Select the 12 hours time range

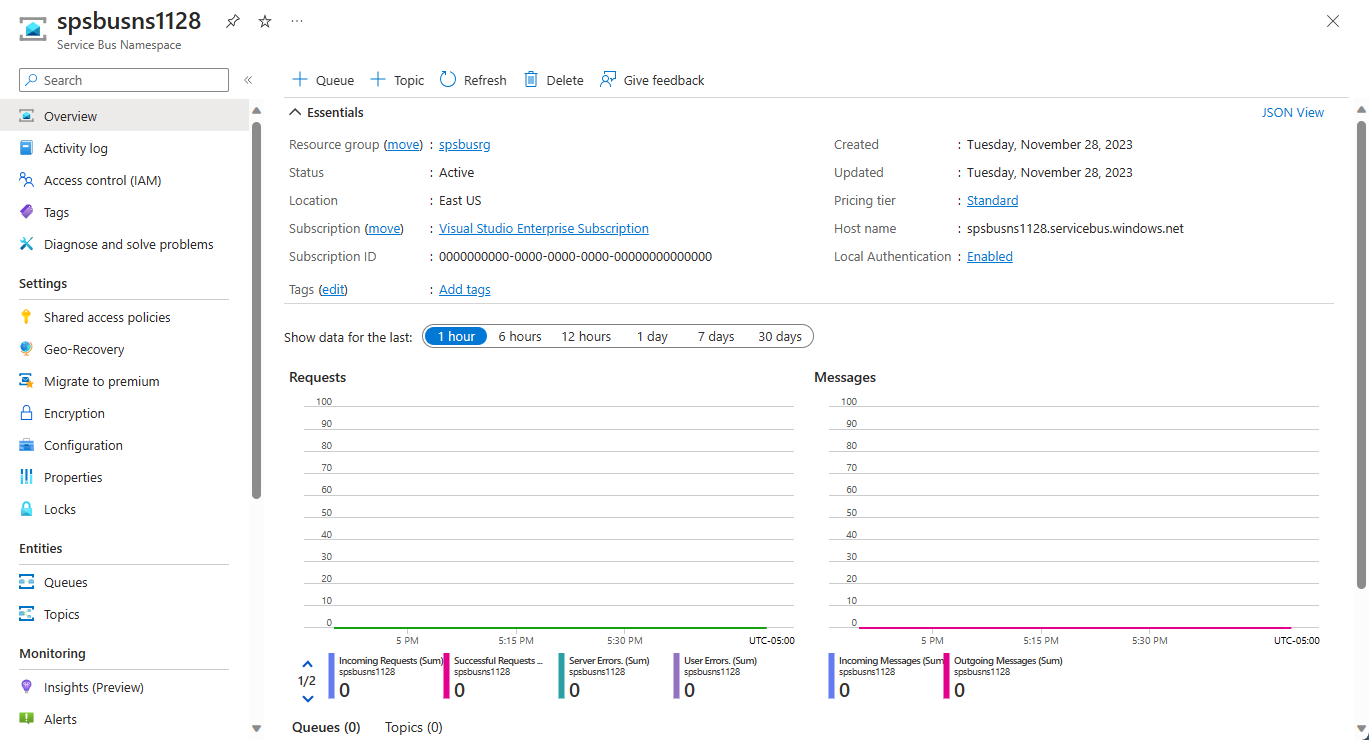coord(586,336)
